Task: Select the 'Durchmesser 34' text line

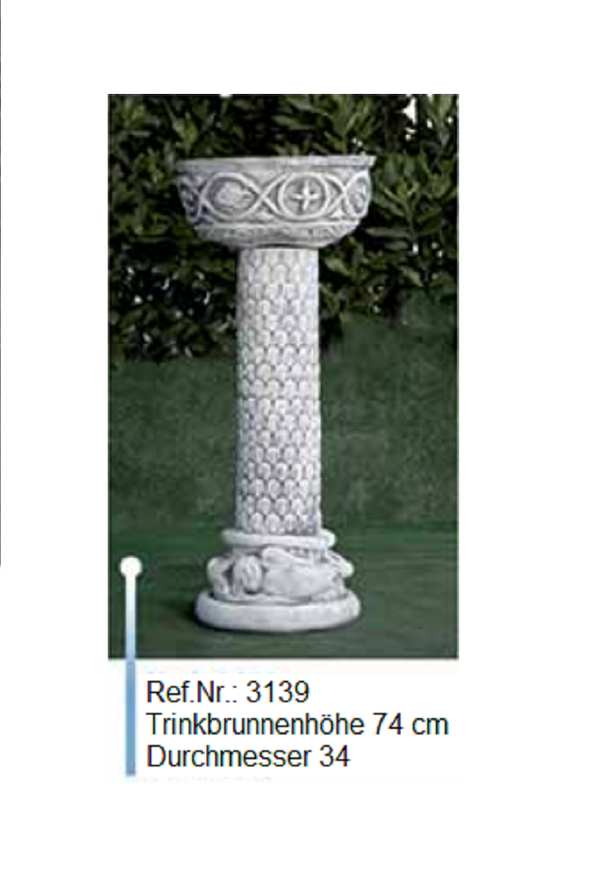Action: (x=248, y=756)
